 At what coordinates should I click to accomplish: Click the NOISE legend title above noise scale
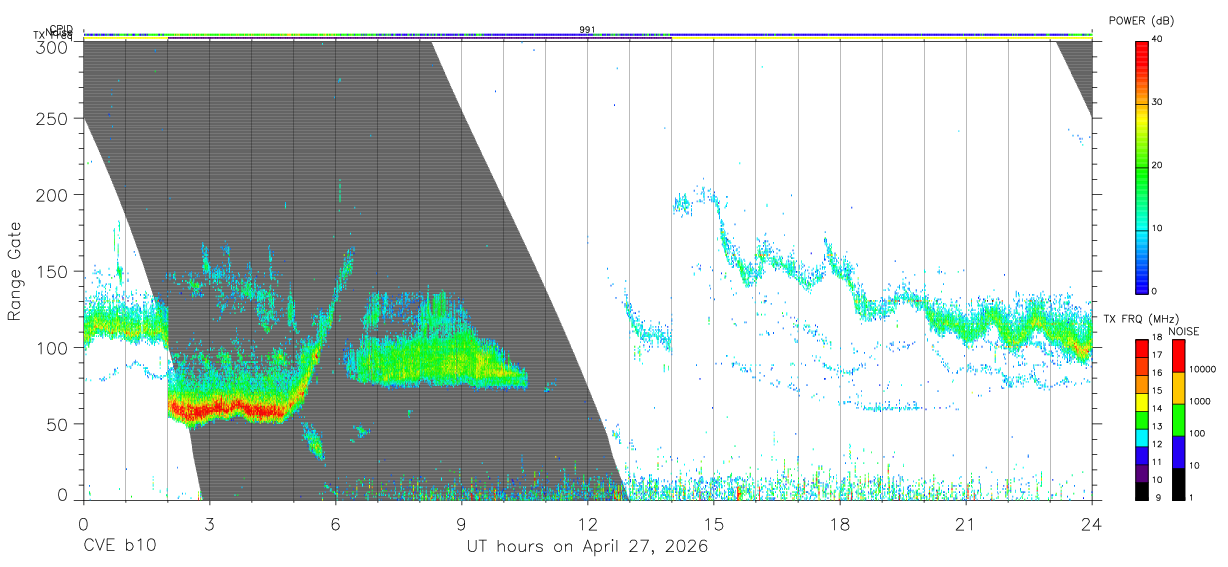[x=1183, y=331]
